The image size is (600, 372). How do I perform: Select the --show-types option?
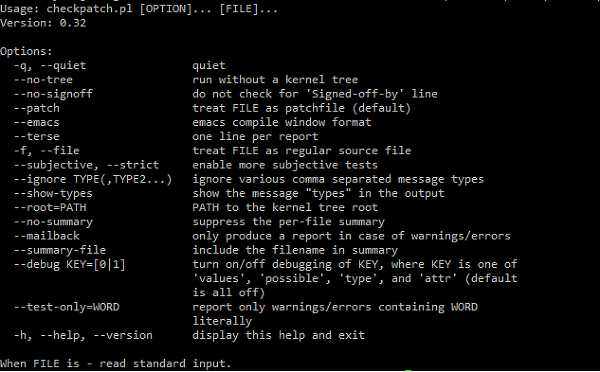[x=53, y=193]
